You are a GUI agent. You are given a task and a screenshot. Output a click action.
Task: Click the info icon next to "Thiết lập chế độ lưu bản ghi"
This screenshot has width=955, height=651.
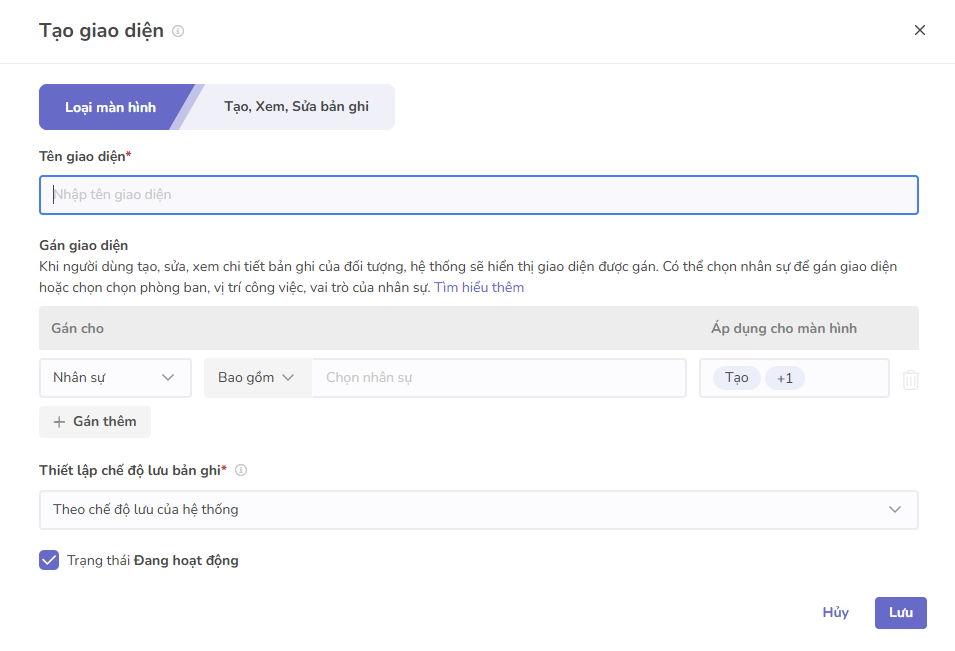pos(240,470)
